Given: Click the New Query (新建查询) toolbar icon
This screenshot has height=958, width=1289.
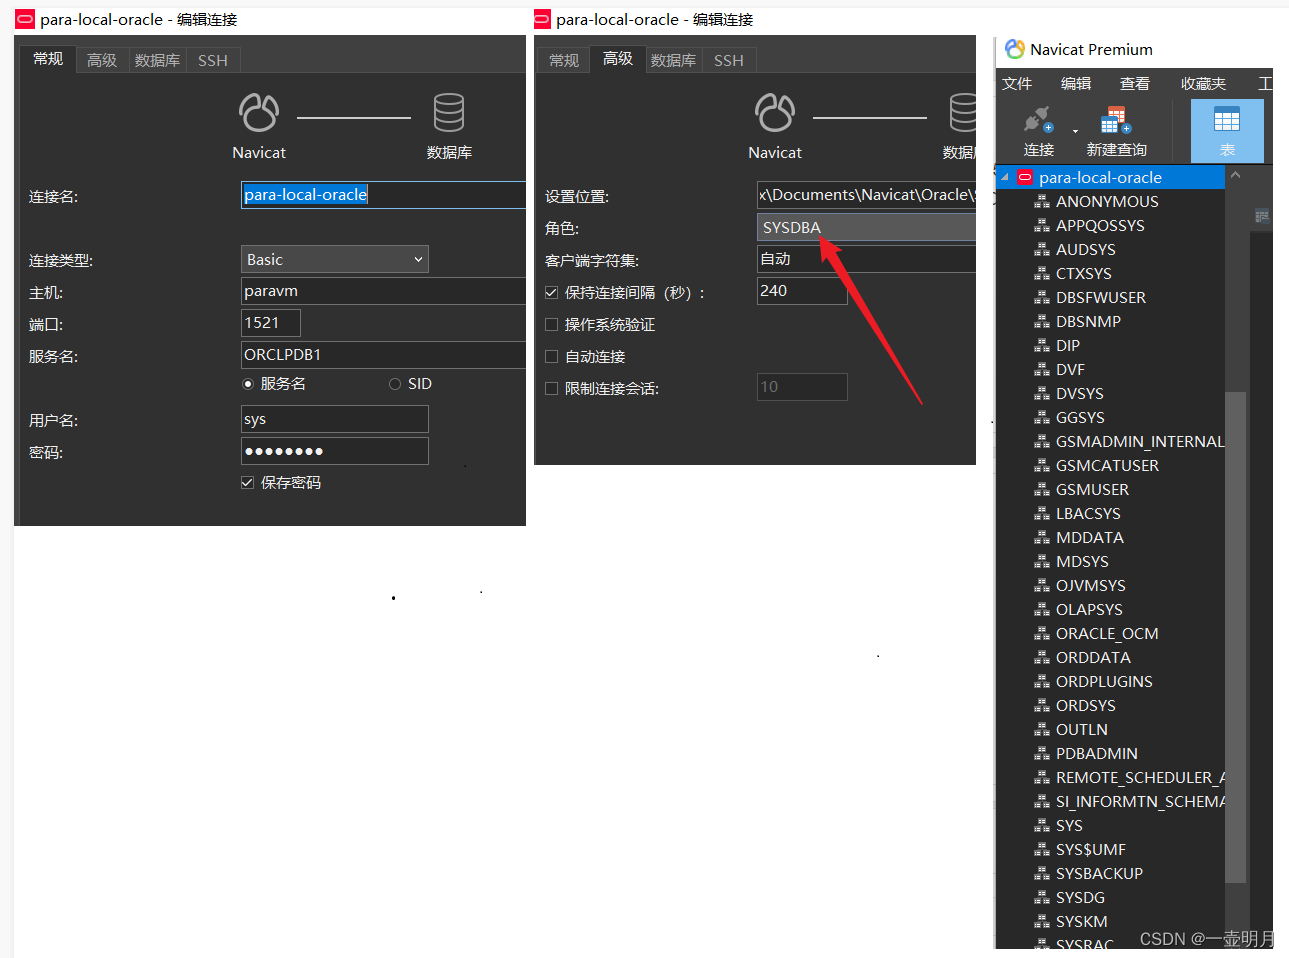Looking at the screenshot, I should 1115,120.
